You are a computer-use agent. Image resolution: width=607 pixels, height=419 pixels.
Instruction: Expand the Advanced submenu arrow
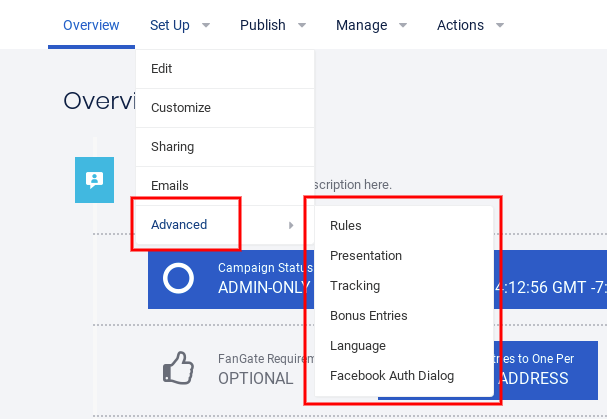[x=291, y=225]
